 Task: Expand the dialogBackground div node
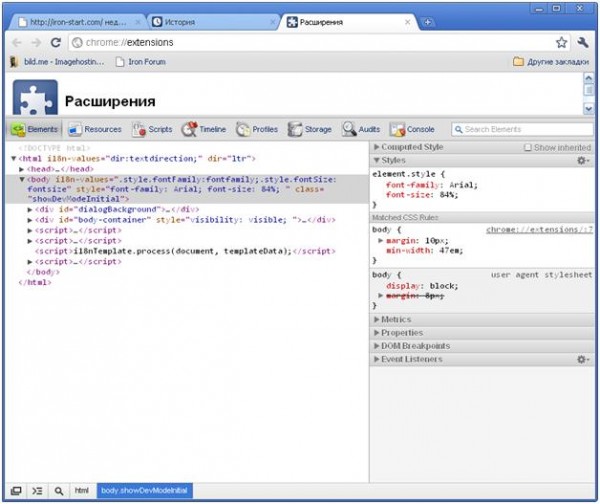(x=30, y=209)
